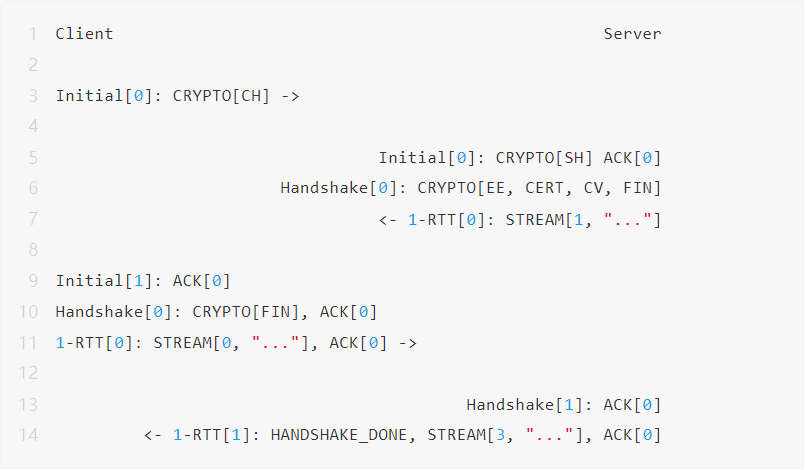Click the 'Server' header text
The width and height of the screenshot is (805, 470).
coord(632,34)
